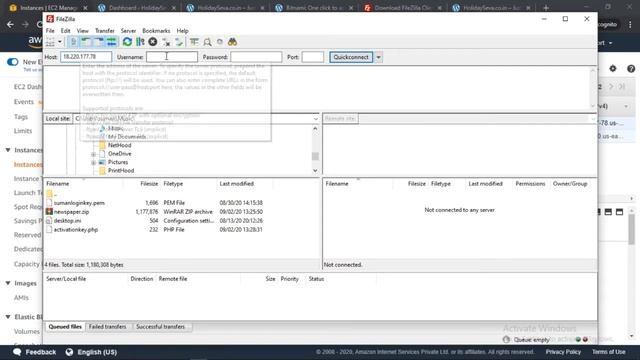Viewport: 640px width, 360px height.
Task: Cancel current operation icon
Action: pyautogui.click(x=153, y=42)
